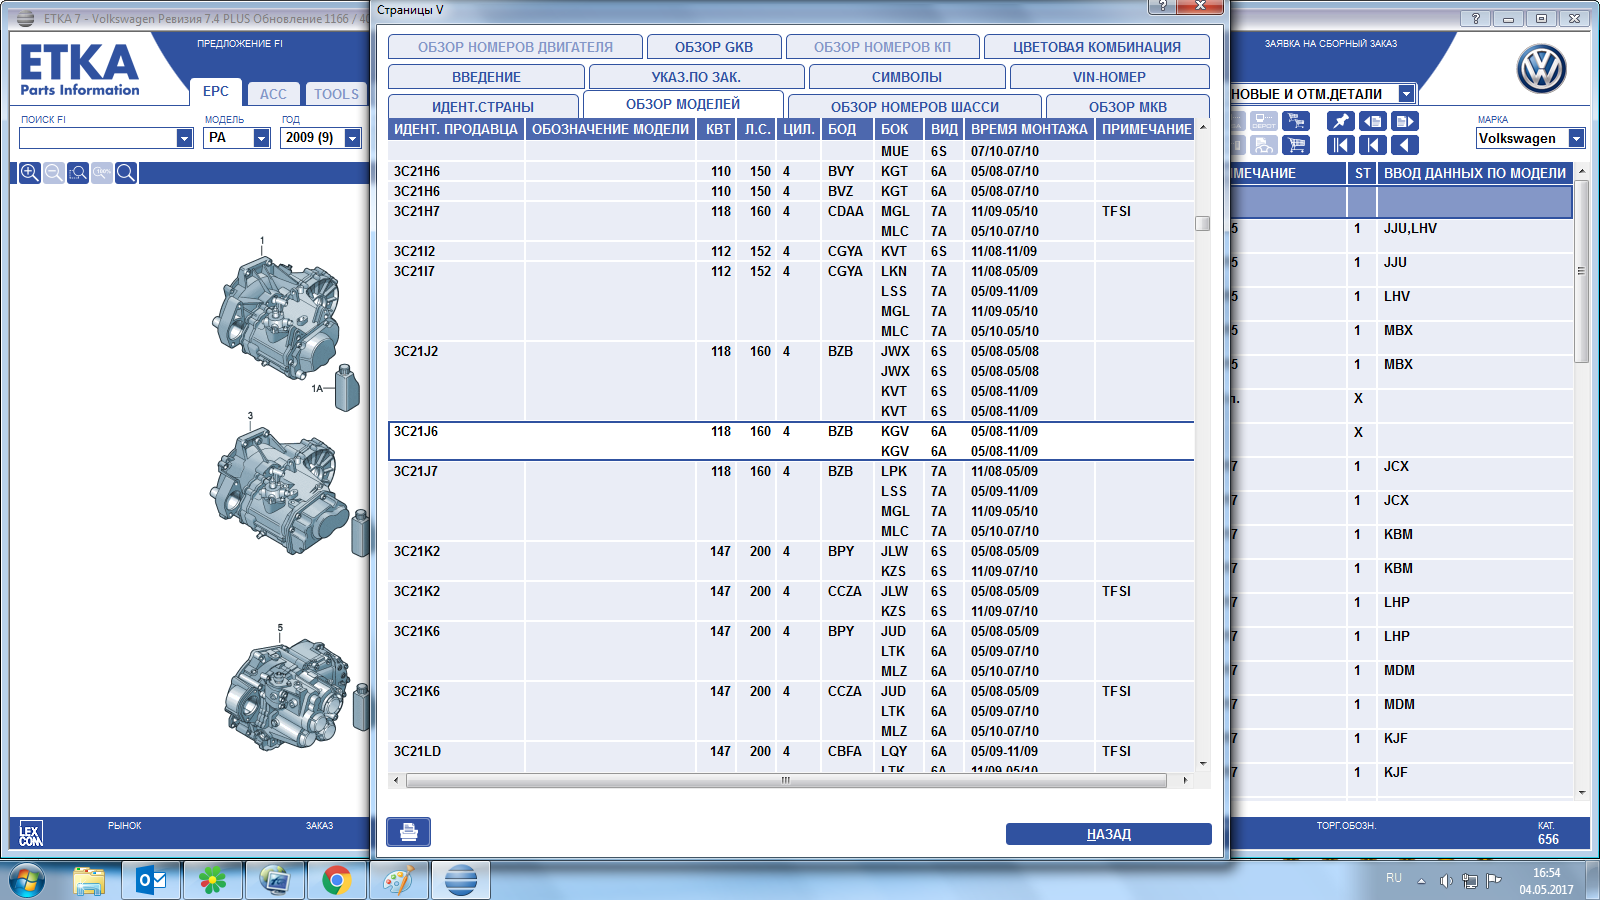Print the model overview page
The height and width of the screenshot is (900, 1600).
[x=408, y=832]
